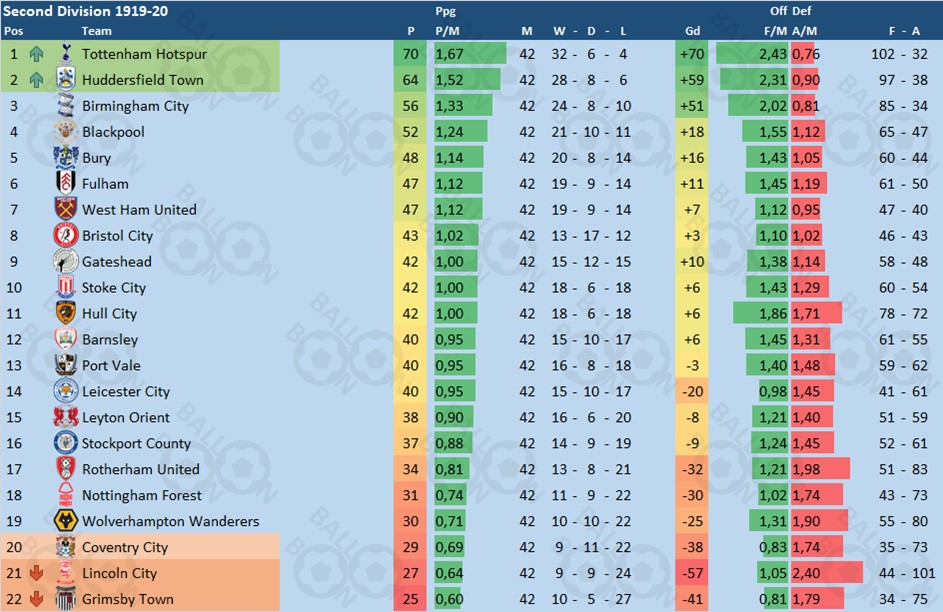The height and width of the screenshot is (612, 943).
Task: Click the West Ham United crest
Action: [x=66, y=209]
